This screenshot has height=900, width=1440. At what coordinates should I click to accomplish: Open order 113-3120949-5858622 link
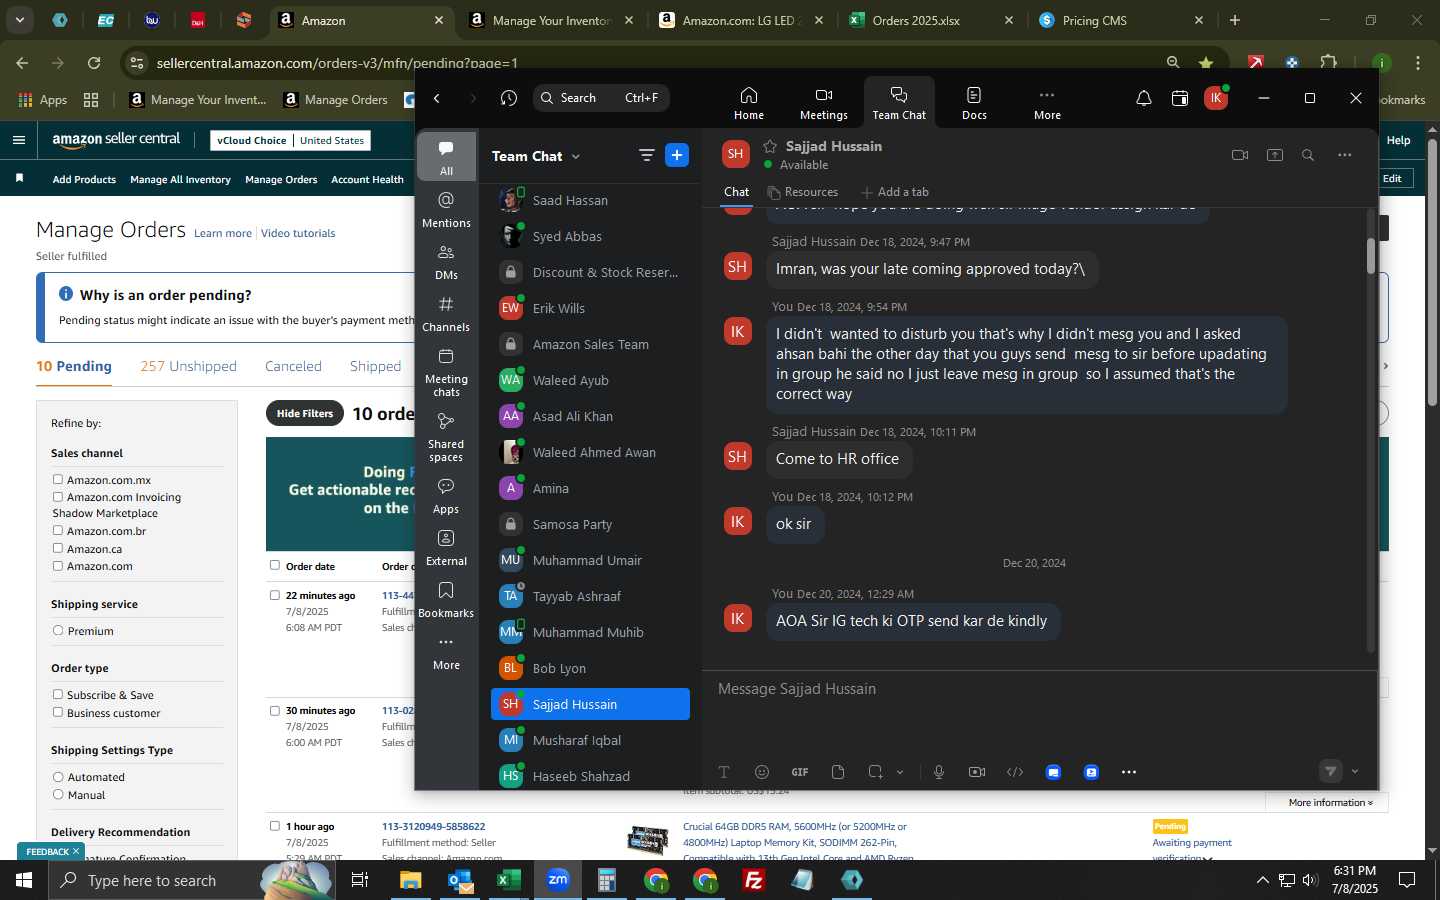(x=433, y=826)
